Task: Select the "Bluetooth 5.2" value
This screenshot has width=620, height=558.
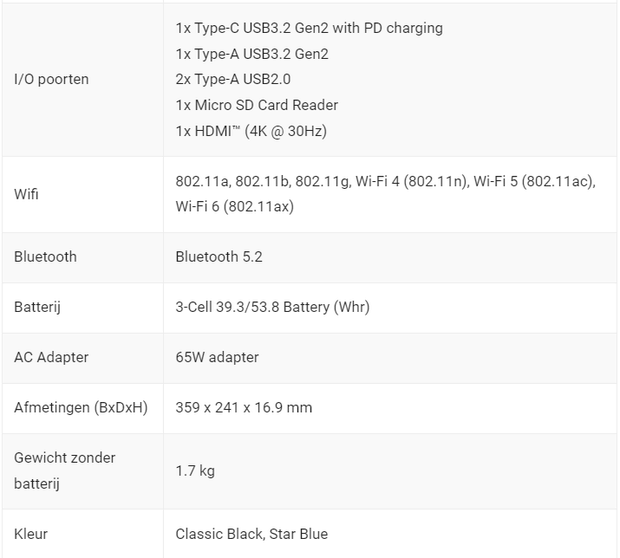Action: click(218, 257)
